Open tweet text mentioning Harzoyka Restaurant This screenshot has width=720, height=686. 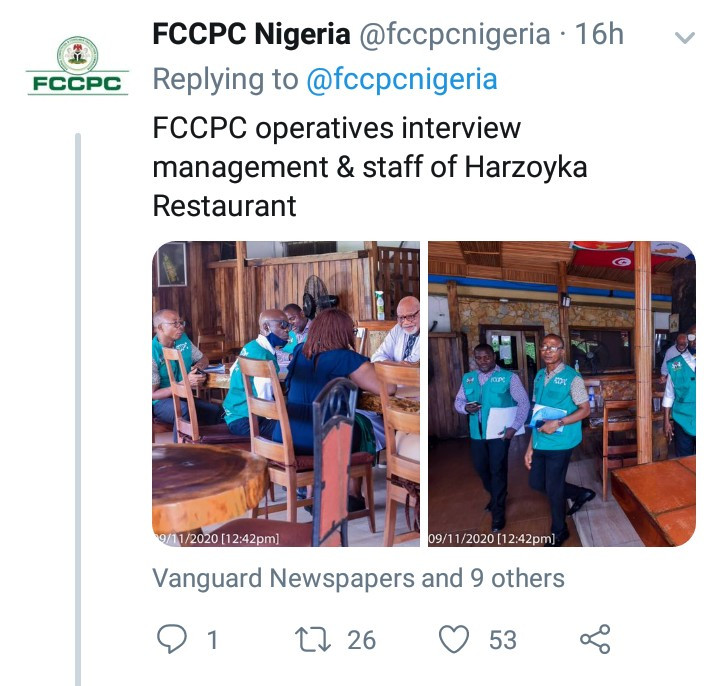[x=369, y=167]
